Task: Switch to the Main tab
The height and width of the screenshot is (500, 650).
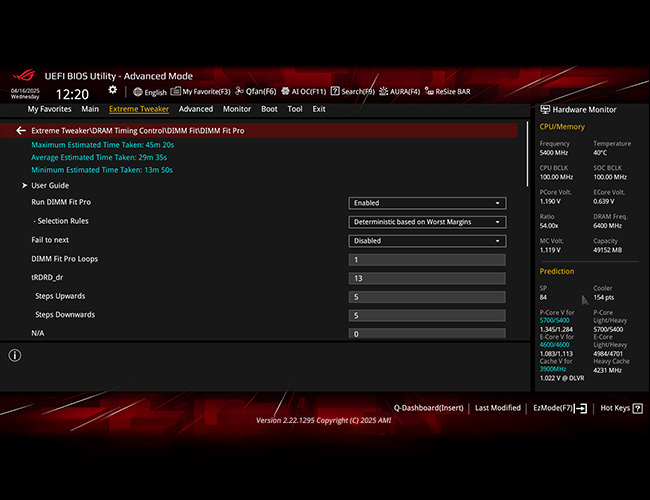Action: (x=90, y=109)
